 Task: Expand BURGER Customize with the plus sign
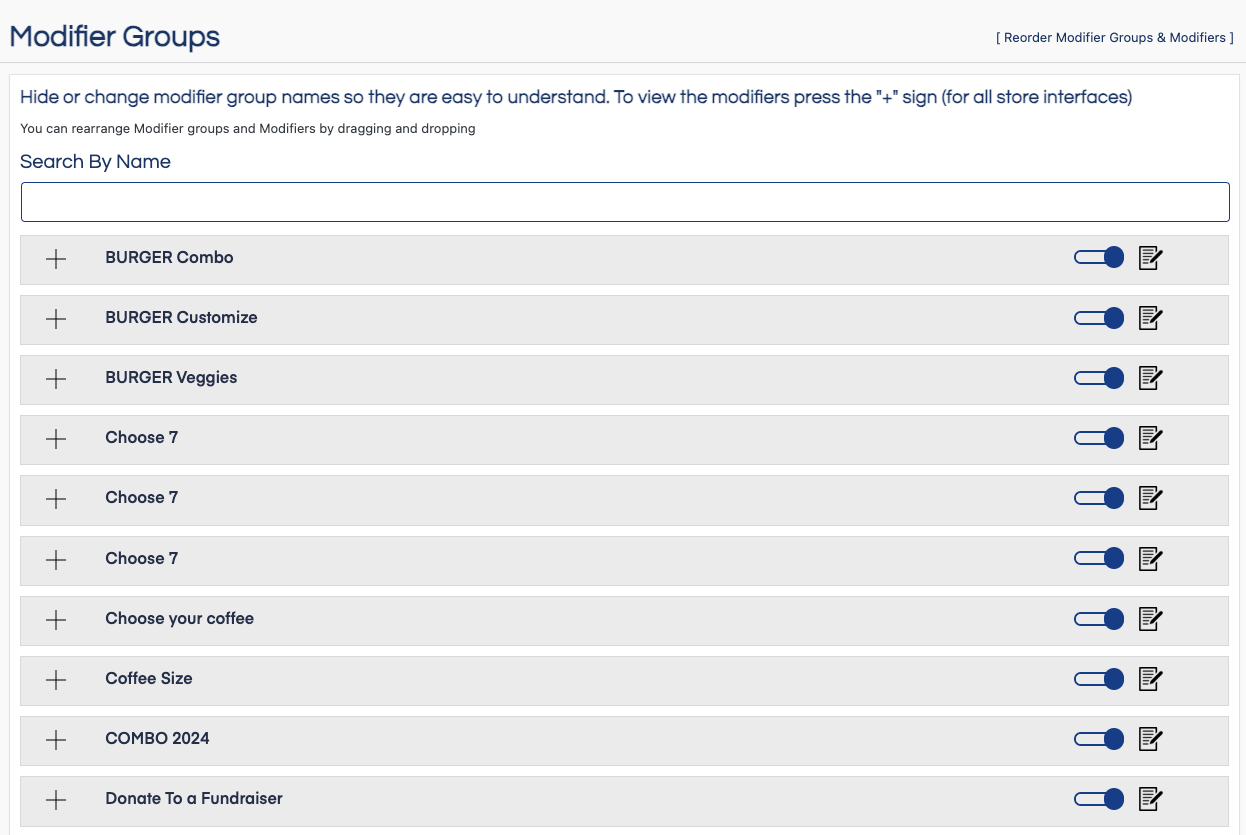coord(56,319)
